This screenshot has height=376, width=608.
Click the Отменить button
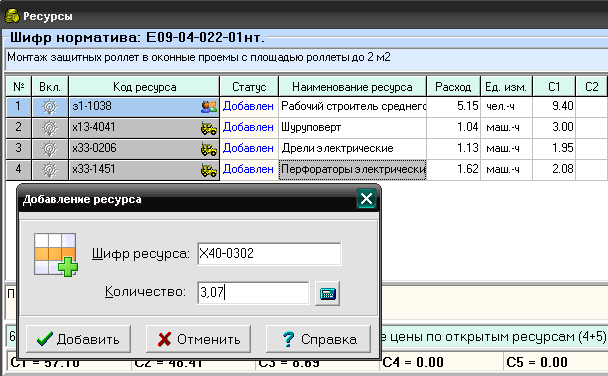[198, 339]
